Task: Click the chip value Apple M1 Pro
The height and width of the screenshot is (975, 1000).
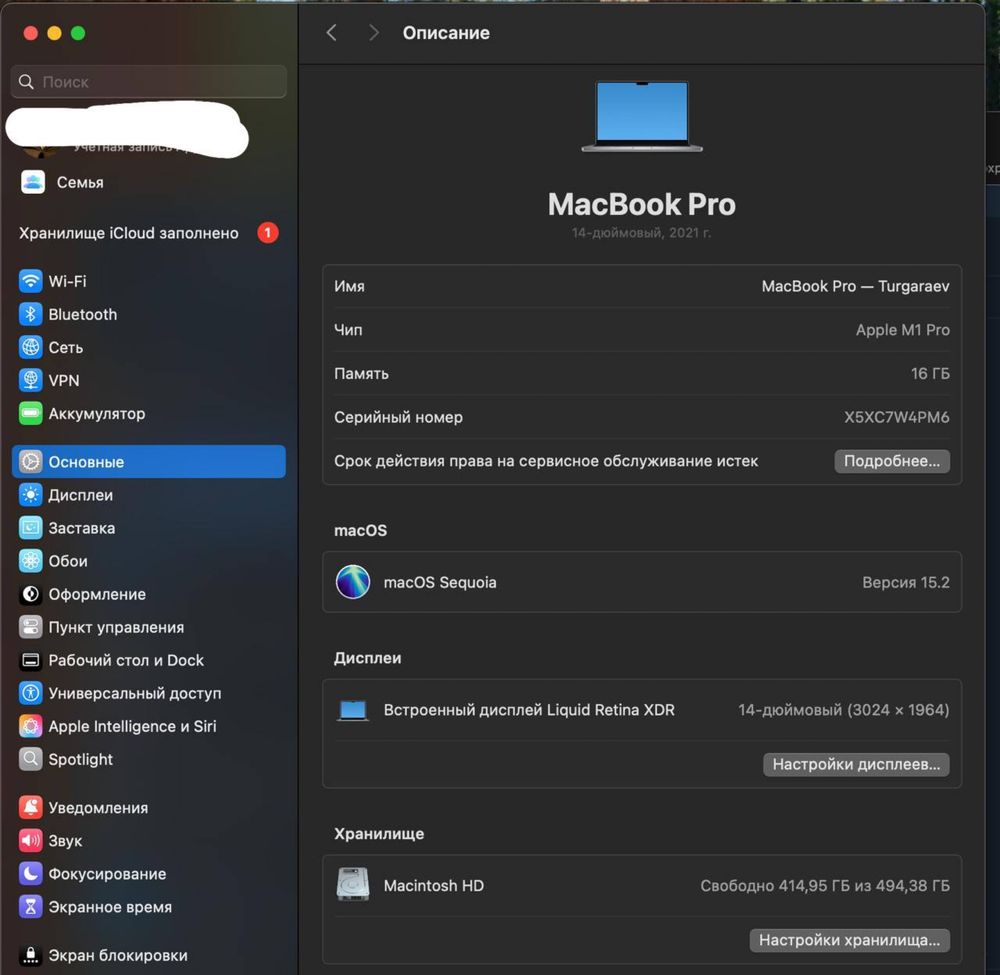Action: pos(902,330)
